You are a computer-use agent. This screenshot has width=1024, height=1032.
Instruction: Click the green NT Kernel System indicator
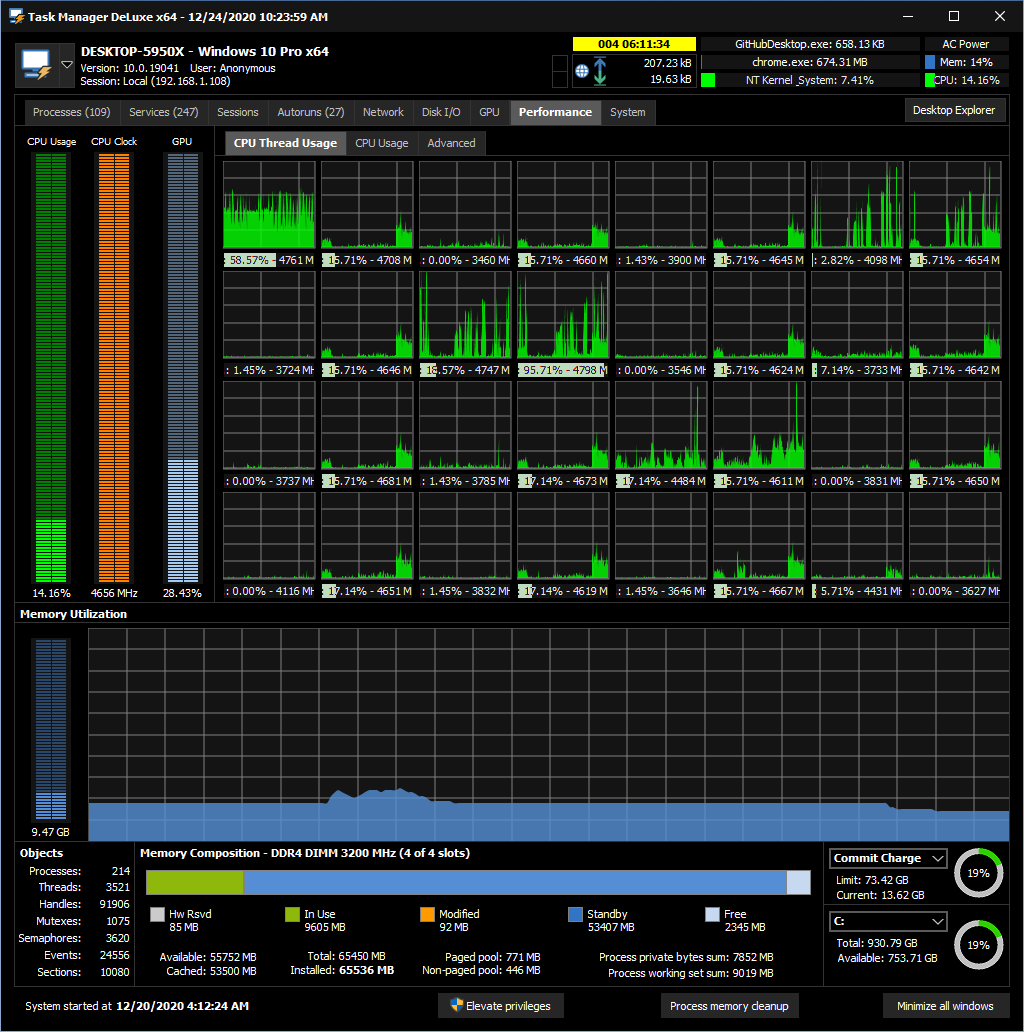pos(708,80)
